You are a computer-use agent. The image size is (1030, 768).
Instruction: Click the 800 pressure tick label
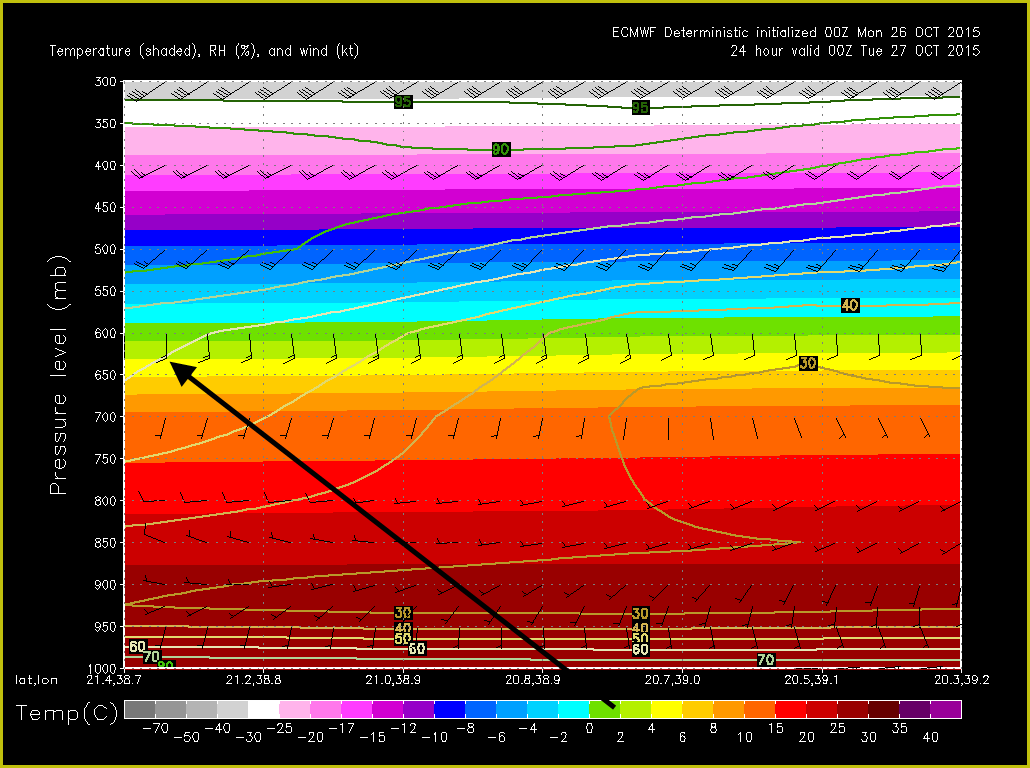pyautogui.click(x=105, y=501)
